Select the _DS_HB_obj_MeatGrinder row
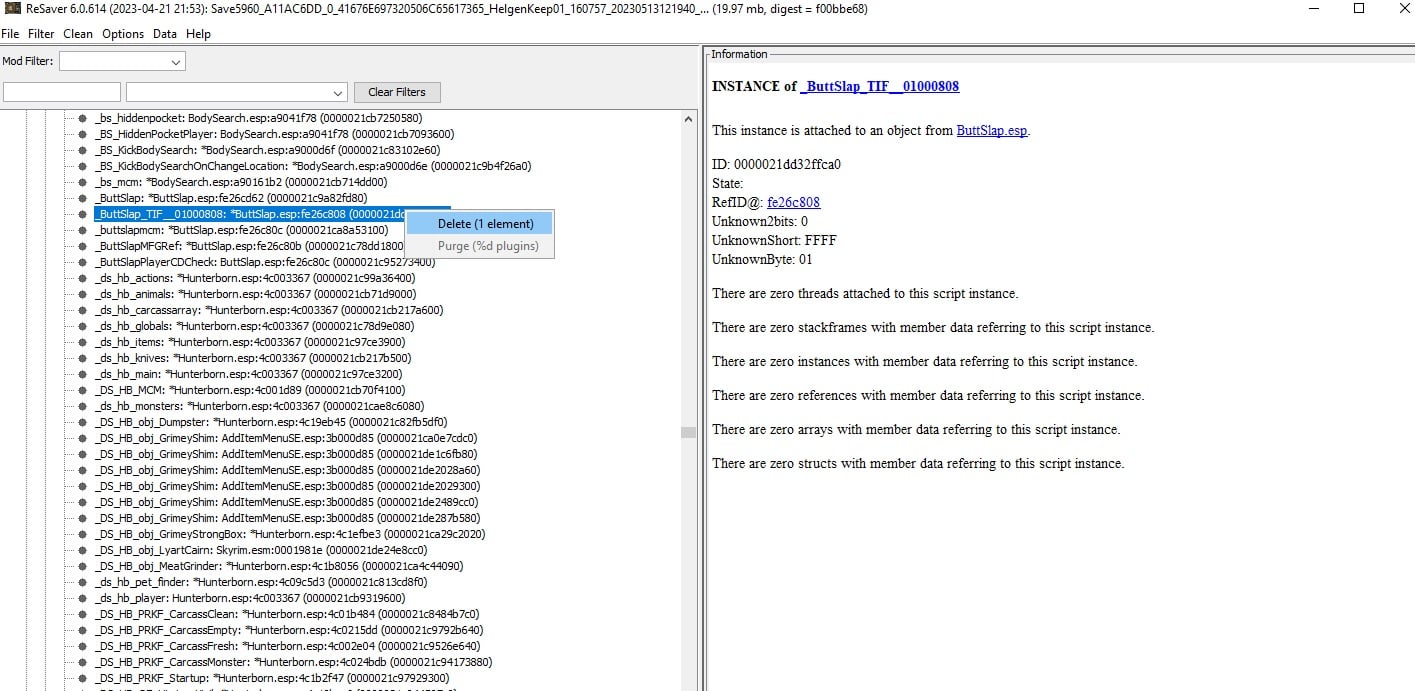The width and height of the screenshot is (1415, 691). [279, 566]
